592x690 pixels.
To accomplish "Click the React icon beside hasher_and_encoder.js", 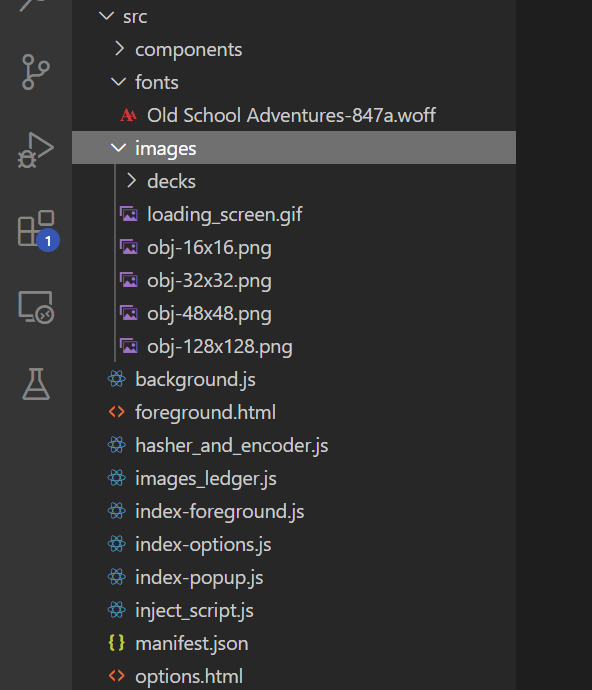I will coord(117,445).
